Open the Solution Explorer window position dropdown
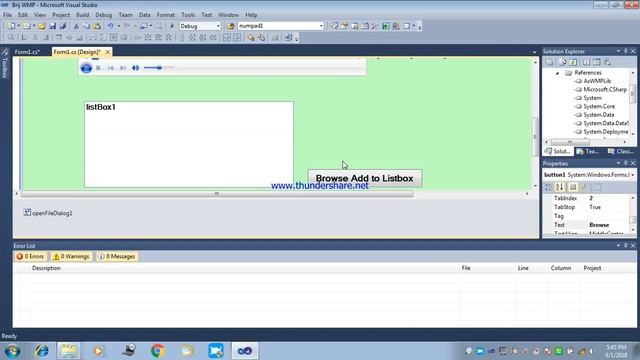This screenshot has height=360, width=640. tap(618, 51)
